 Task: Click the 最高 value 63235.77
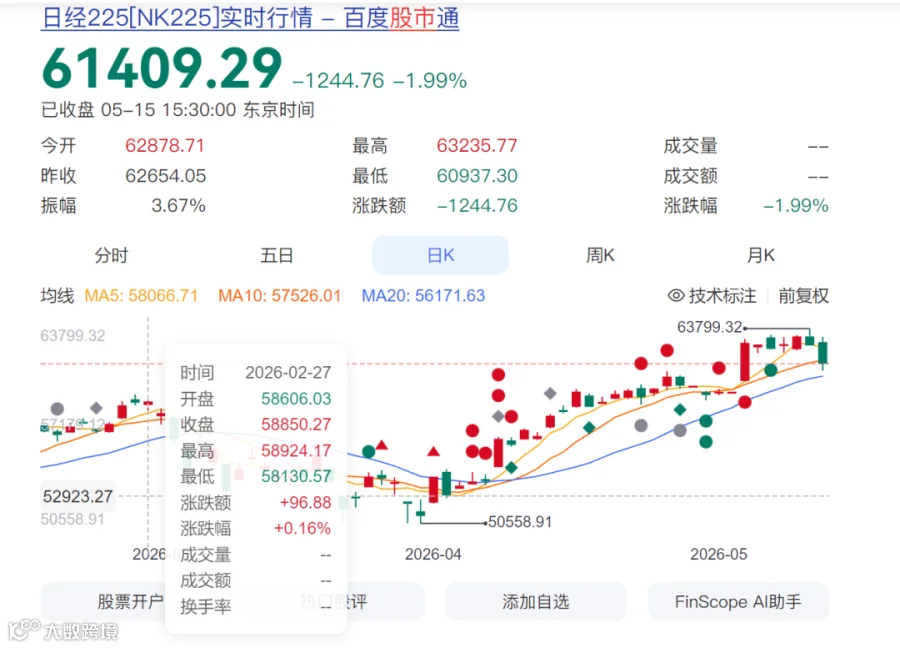(x=477, y=145)
